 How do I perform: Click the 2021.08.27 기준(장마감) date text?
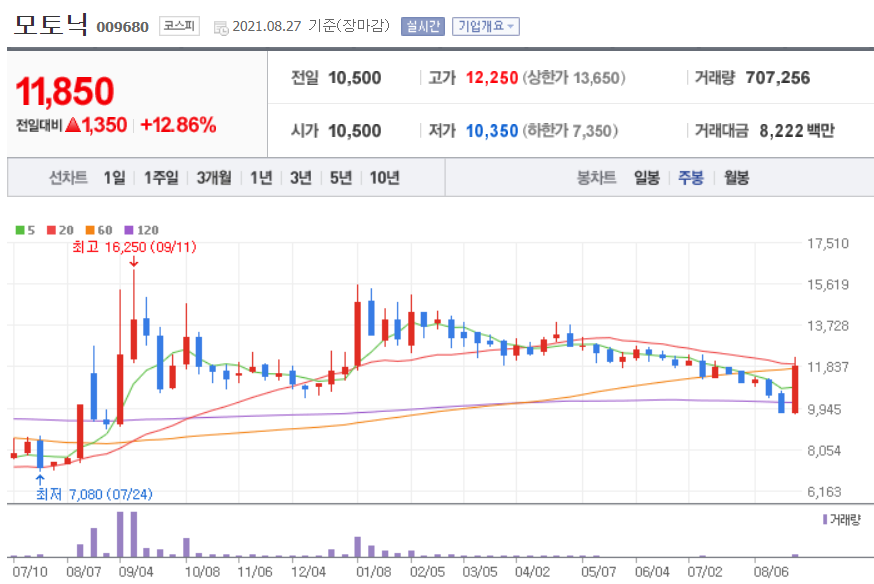(x=311, y=26)
